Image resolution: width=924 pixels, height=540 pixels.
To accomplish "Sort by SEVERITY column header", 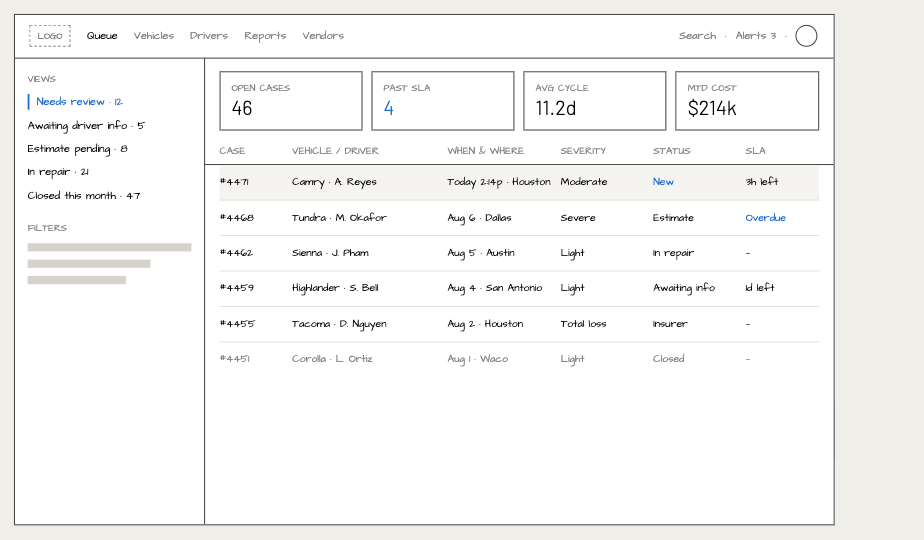I will [583, 151].
